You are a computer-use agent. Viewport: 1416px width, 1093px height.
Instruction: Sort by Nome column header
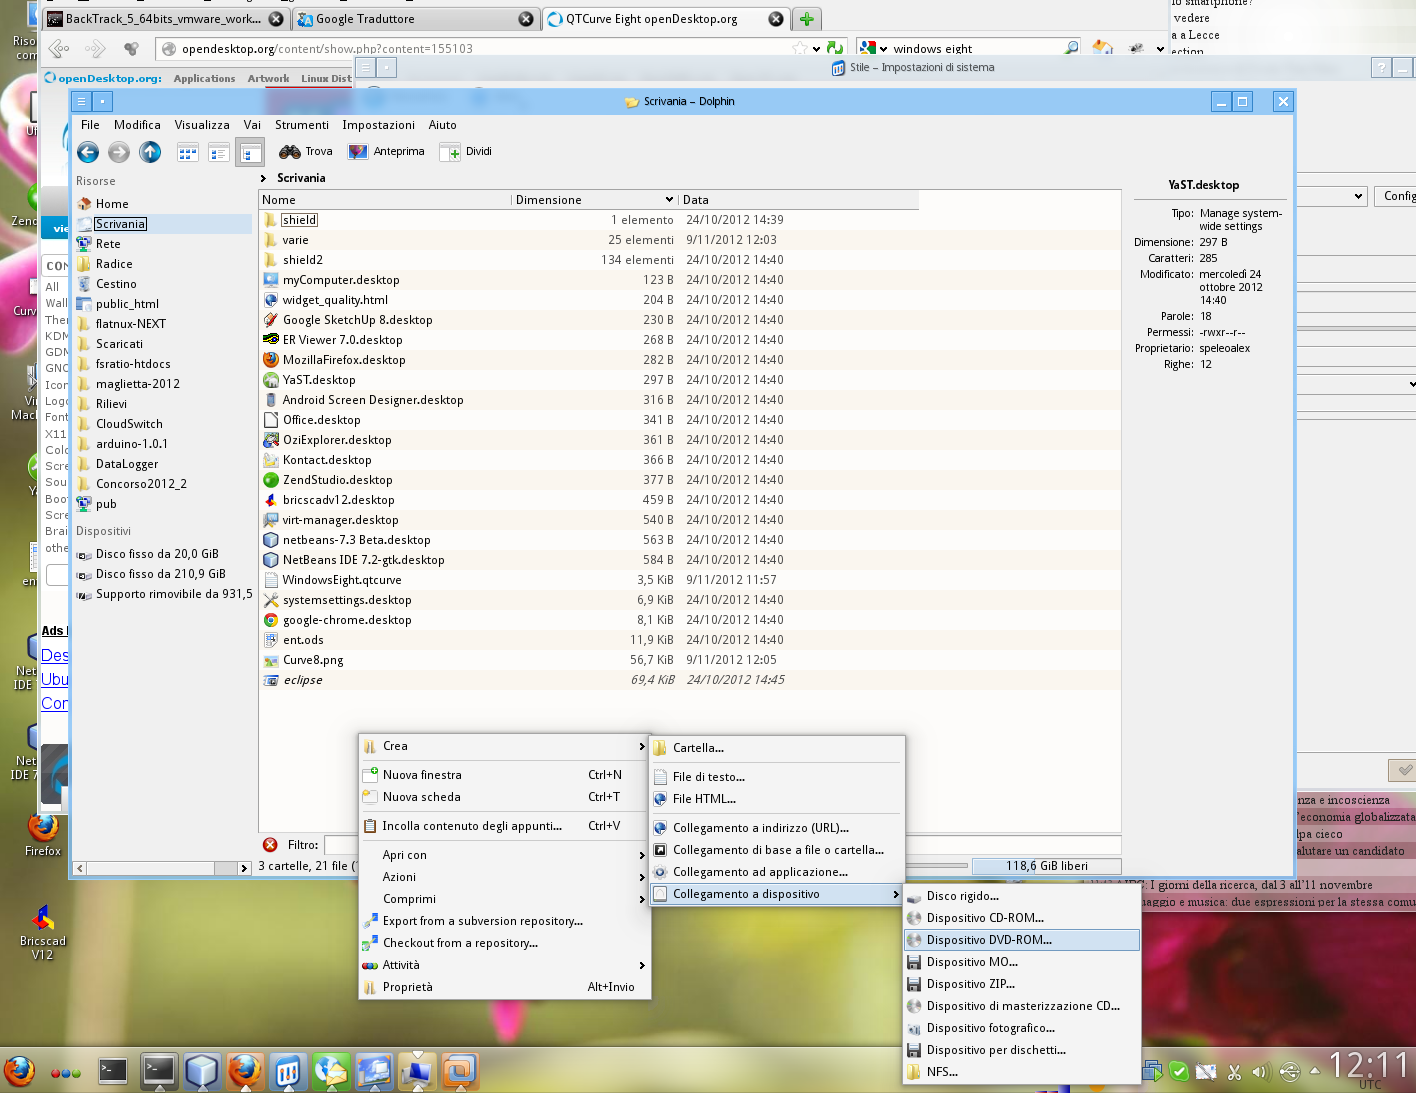tap(385, 200)
